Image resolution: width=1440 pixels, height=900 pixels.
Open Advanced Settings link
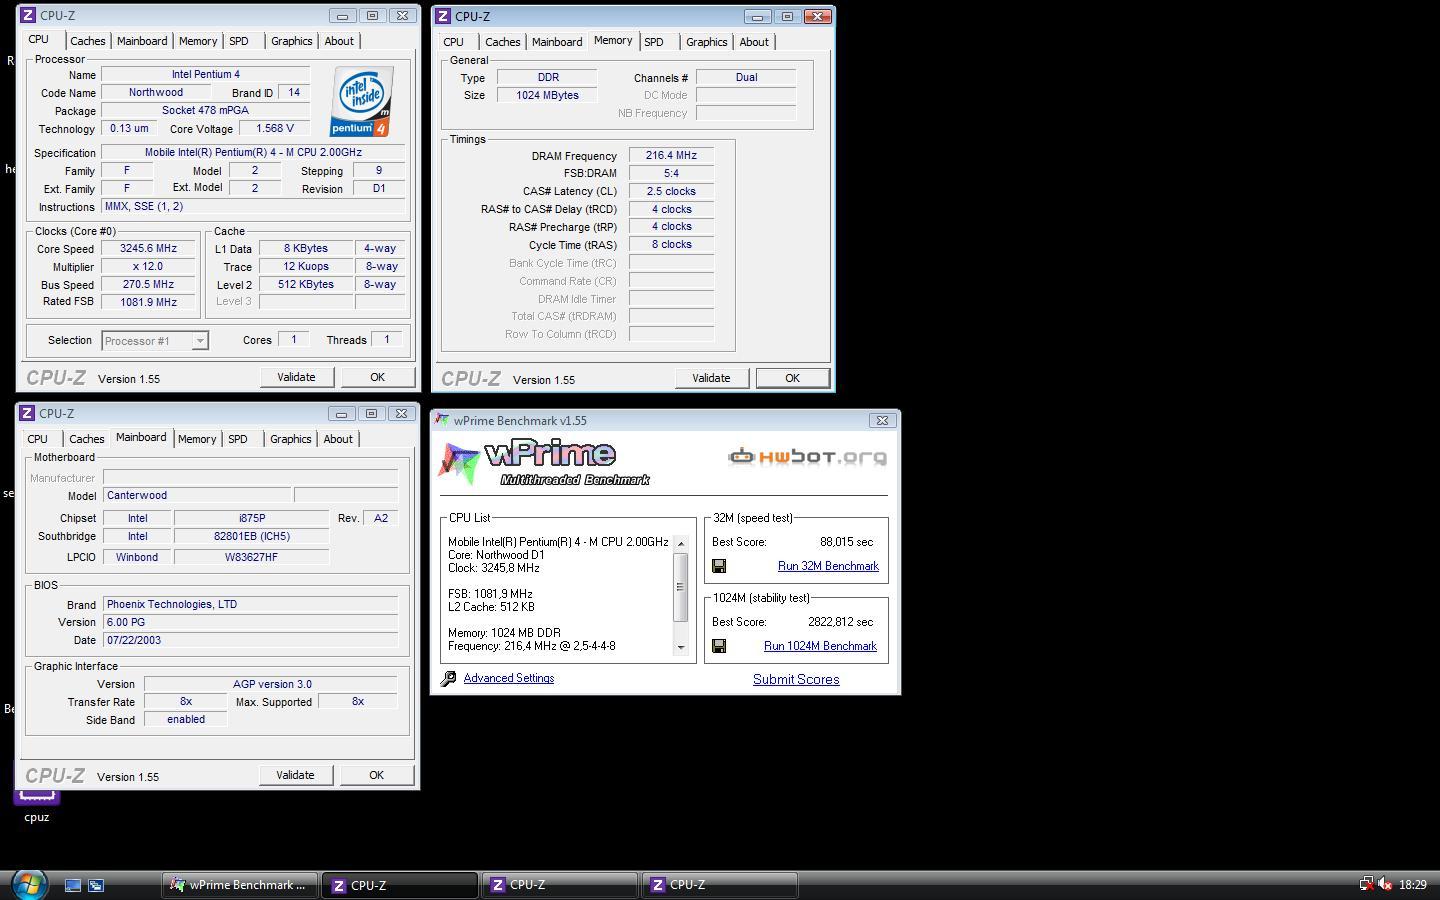508,678
